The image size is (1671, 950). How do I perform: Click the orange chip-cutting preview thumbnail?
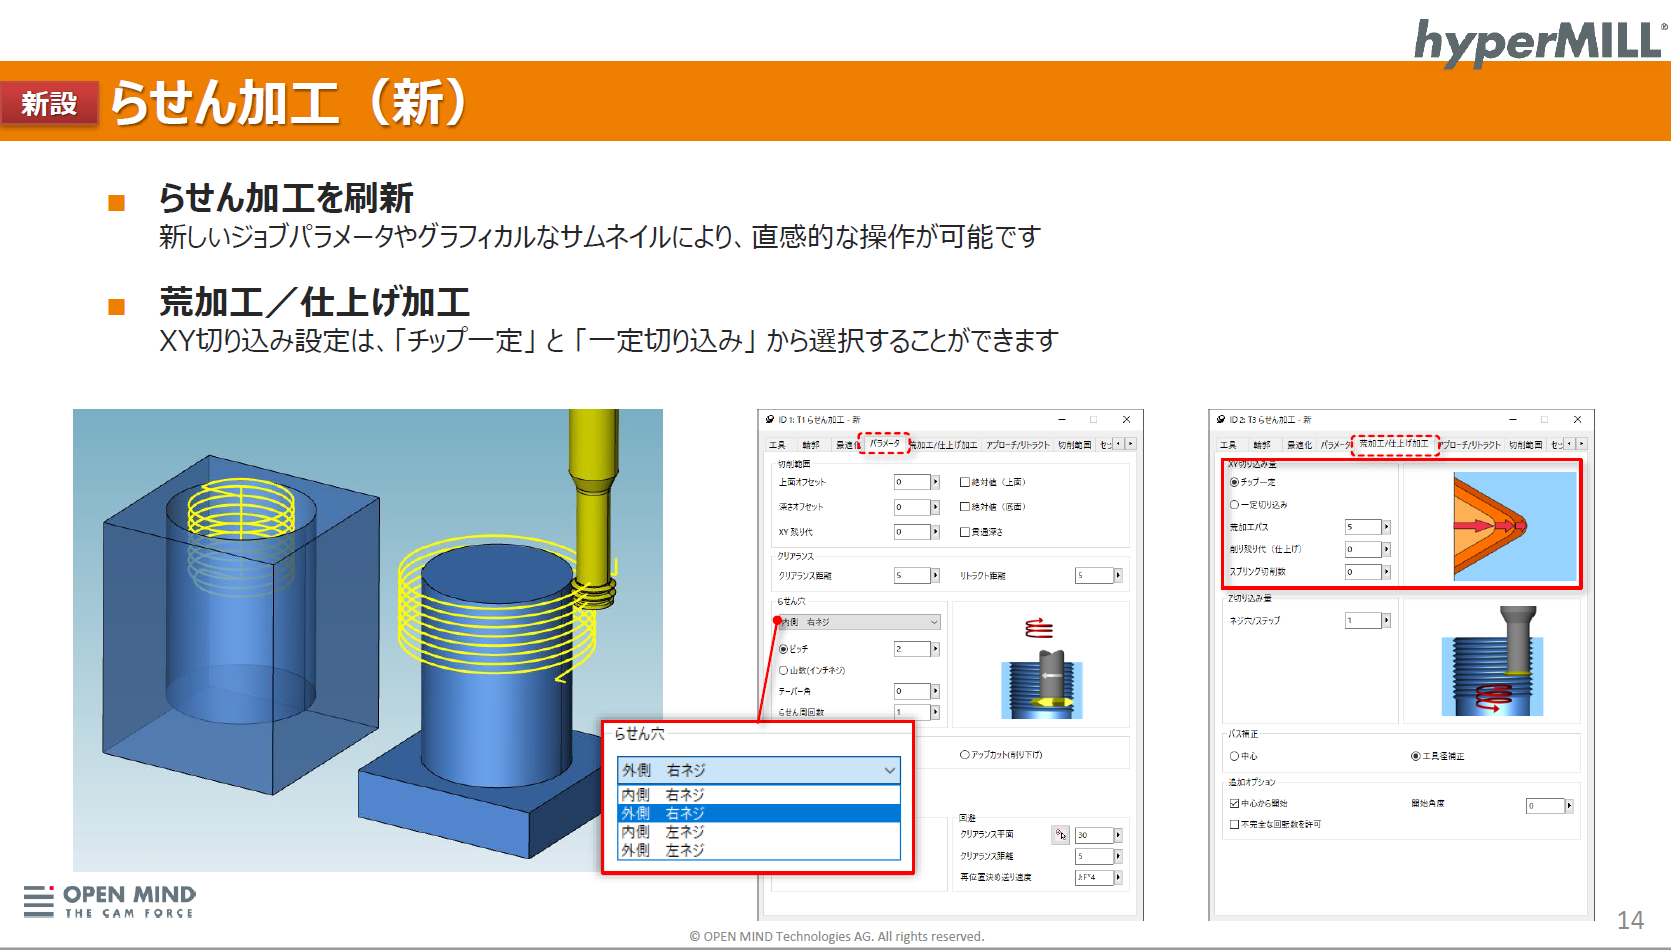click(1490, 526)
